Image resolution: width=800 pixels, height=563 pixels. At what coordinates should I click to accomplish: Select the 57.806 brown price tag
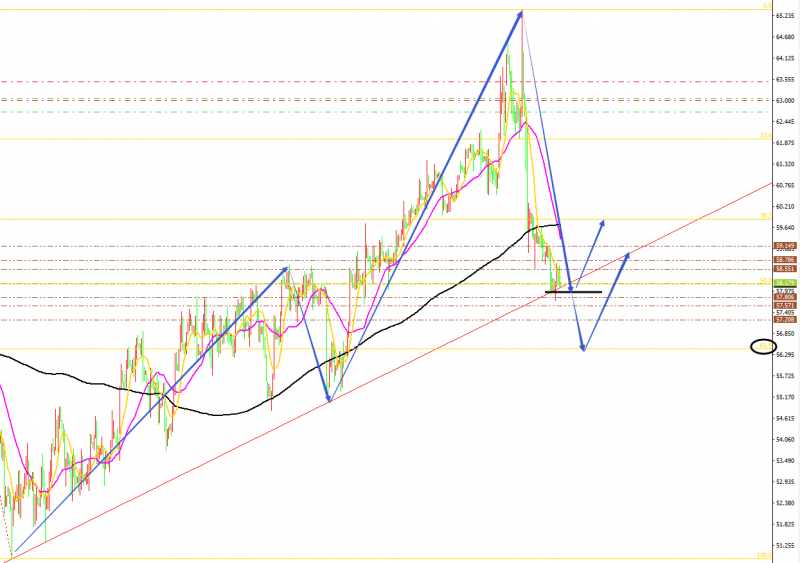785,297
